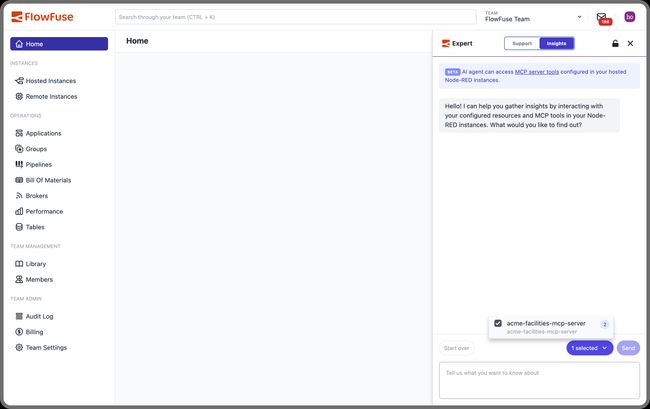The width and height of the screenshot is (650, 409).
Task: Go to Applications
Action: [44, 133]
